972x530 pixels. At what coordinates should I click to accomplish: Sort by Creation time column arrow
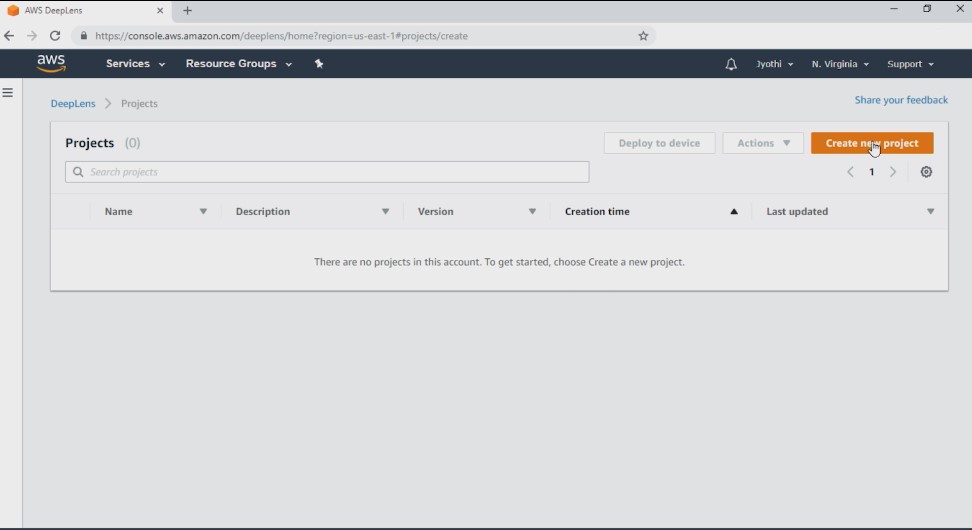[x=734, y=211]
